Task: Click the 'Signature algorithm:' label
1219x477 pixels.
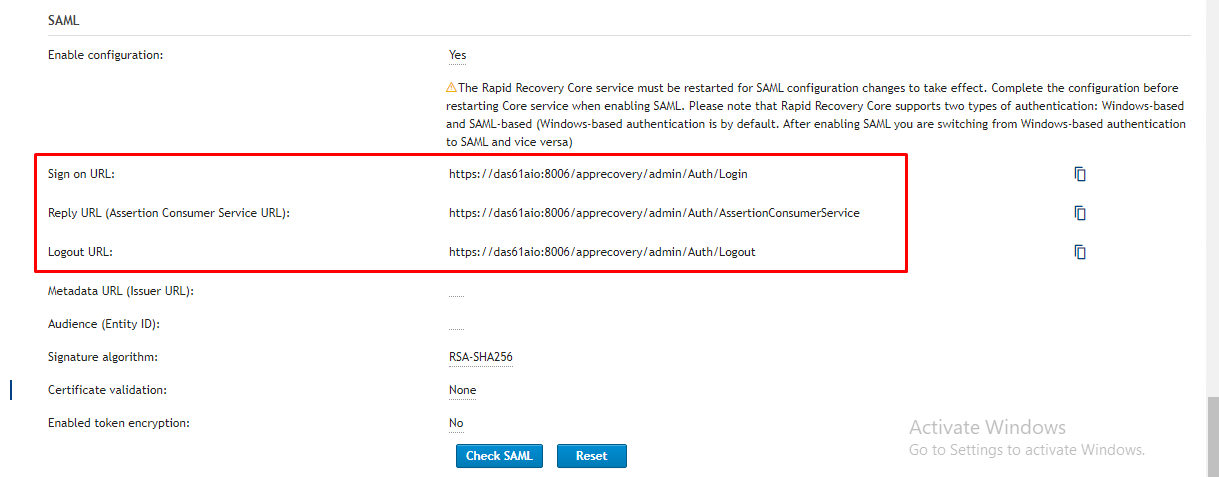Action: pyautogui.click(x=103, y=357)
